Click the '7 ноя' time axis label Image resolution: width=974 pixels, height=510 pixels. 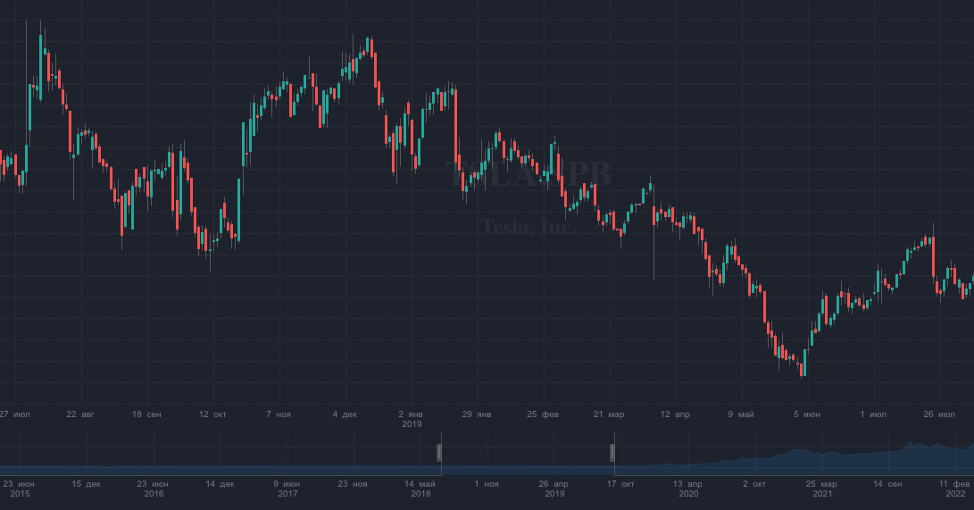278,414
